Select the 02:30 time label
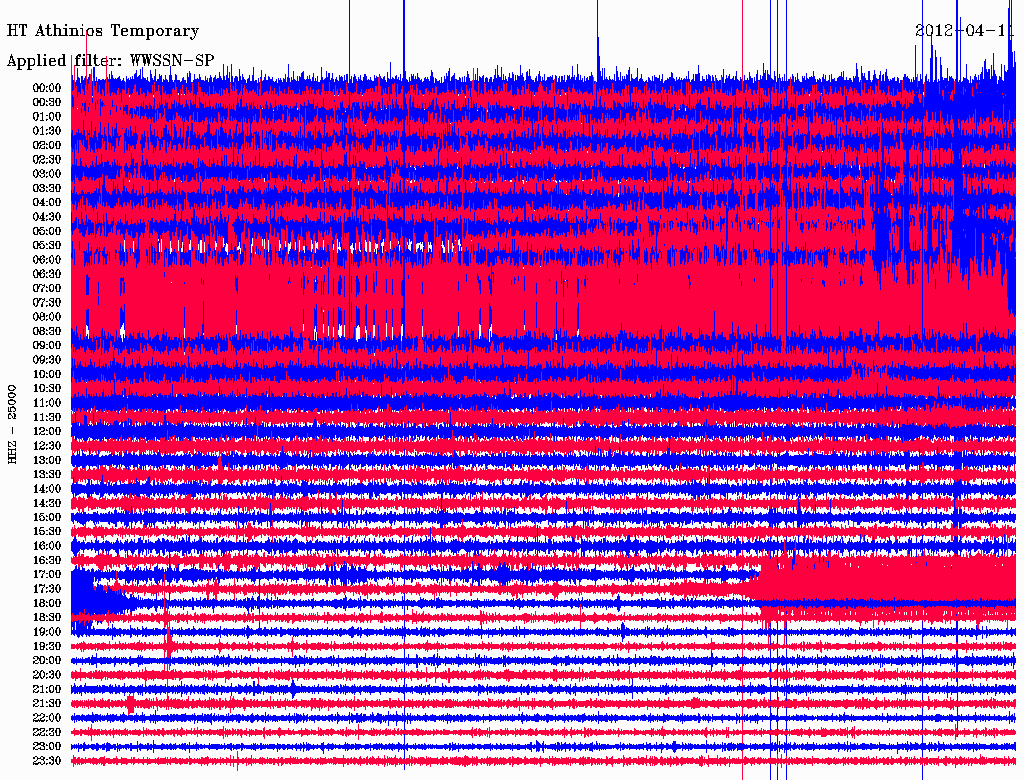Screen dimensions: 1024x780 click(x=47, y=159)
